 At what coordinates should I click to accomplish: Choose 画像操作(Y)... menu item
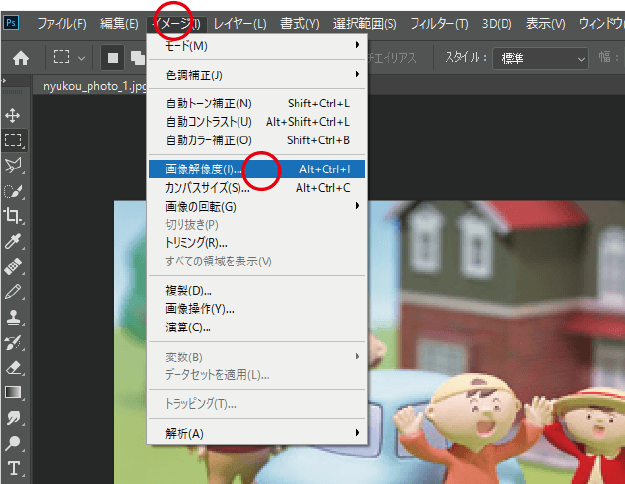(x=257, y=309)
